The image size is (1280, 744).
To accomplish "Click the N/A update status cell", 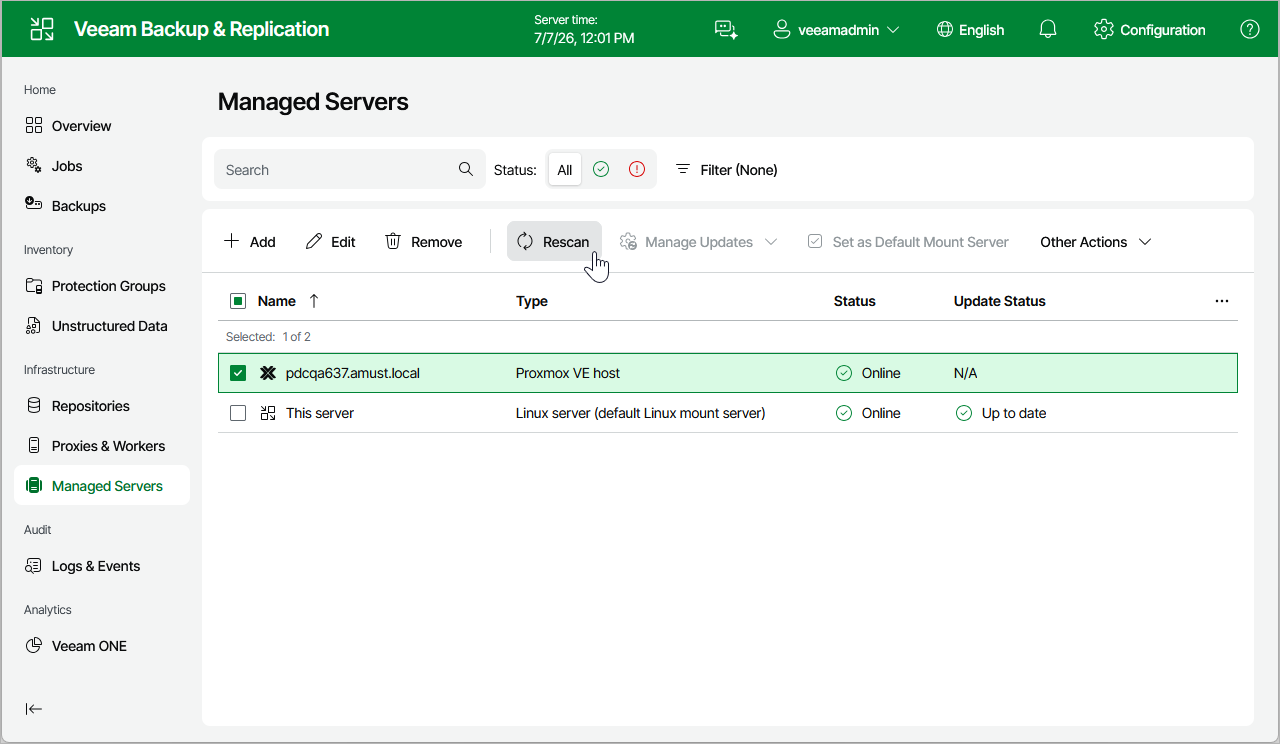I will [966, 373].
